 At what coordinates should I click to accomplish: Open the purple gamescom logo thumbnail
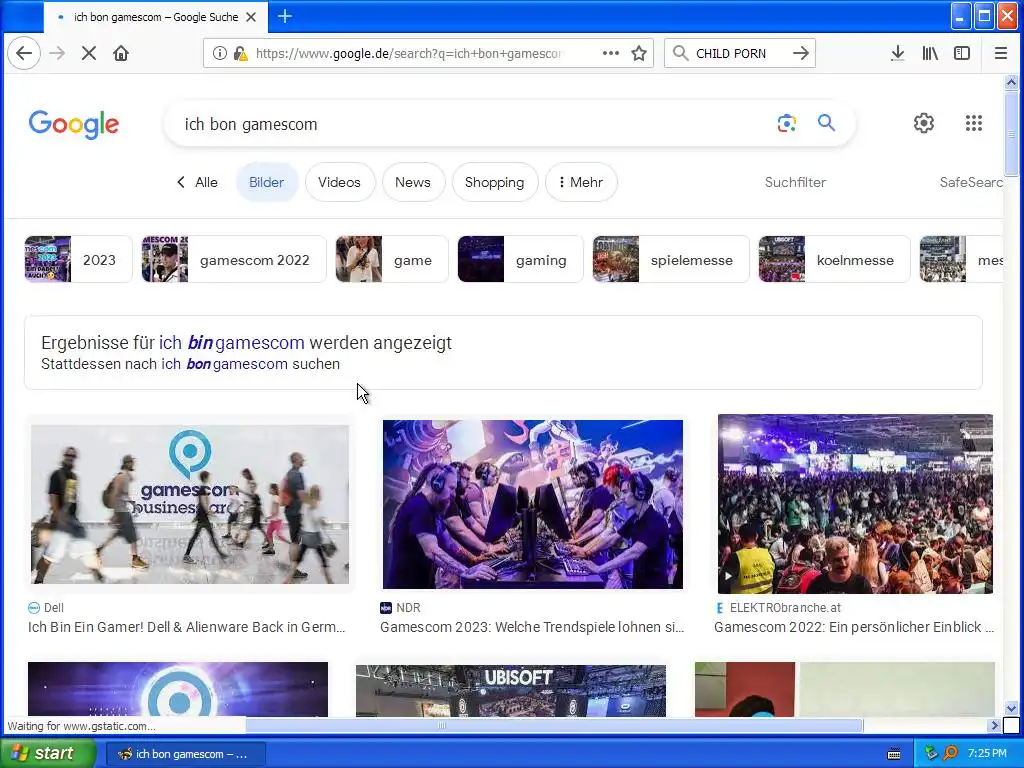pyautogui.click(x=178, y=689)
